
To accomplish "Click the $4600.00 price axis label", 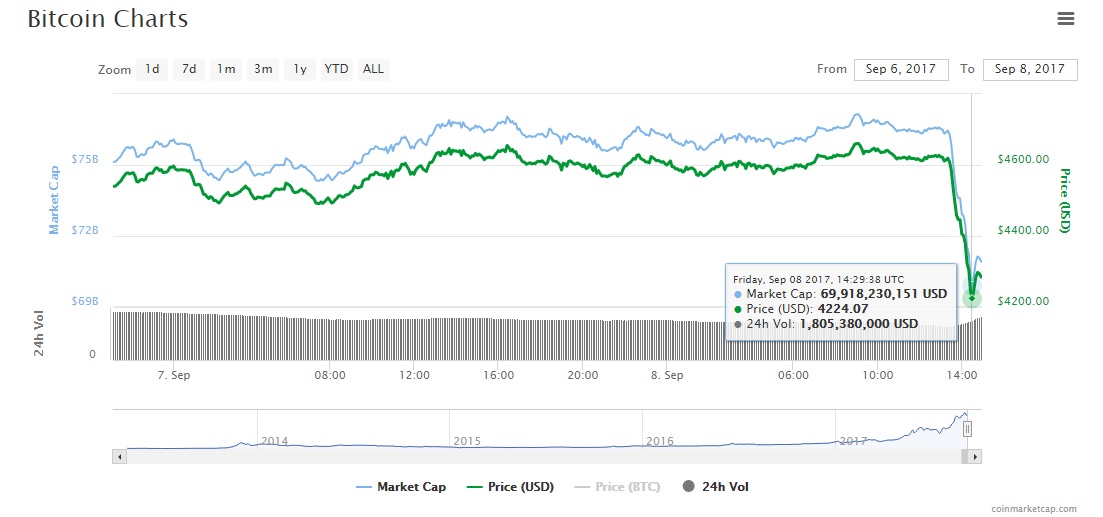I will click(x=1024, y=159).
